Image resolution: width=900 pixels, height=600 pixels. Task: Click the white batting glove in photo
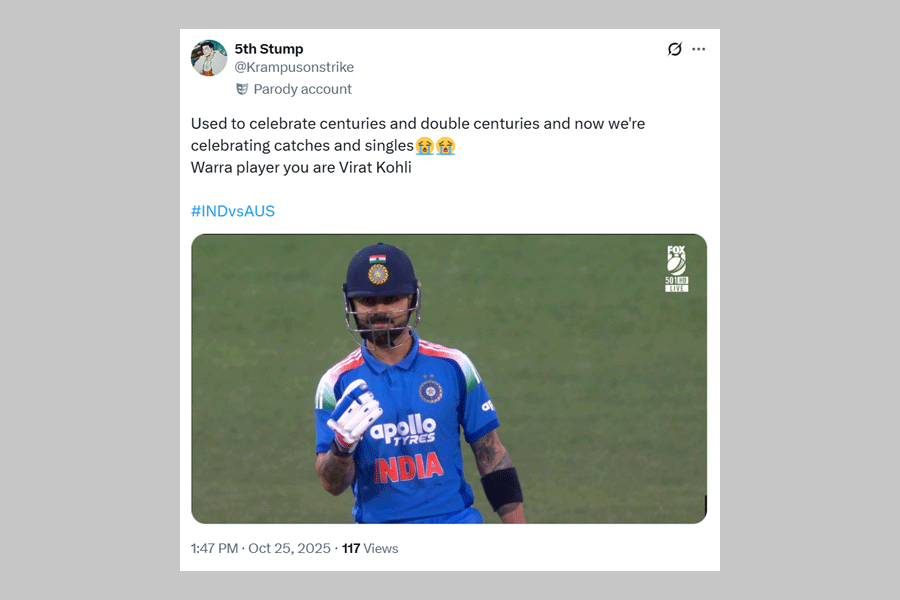352,412
